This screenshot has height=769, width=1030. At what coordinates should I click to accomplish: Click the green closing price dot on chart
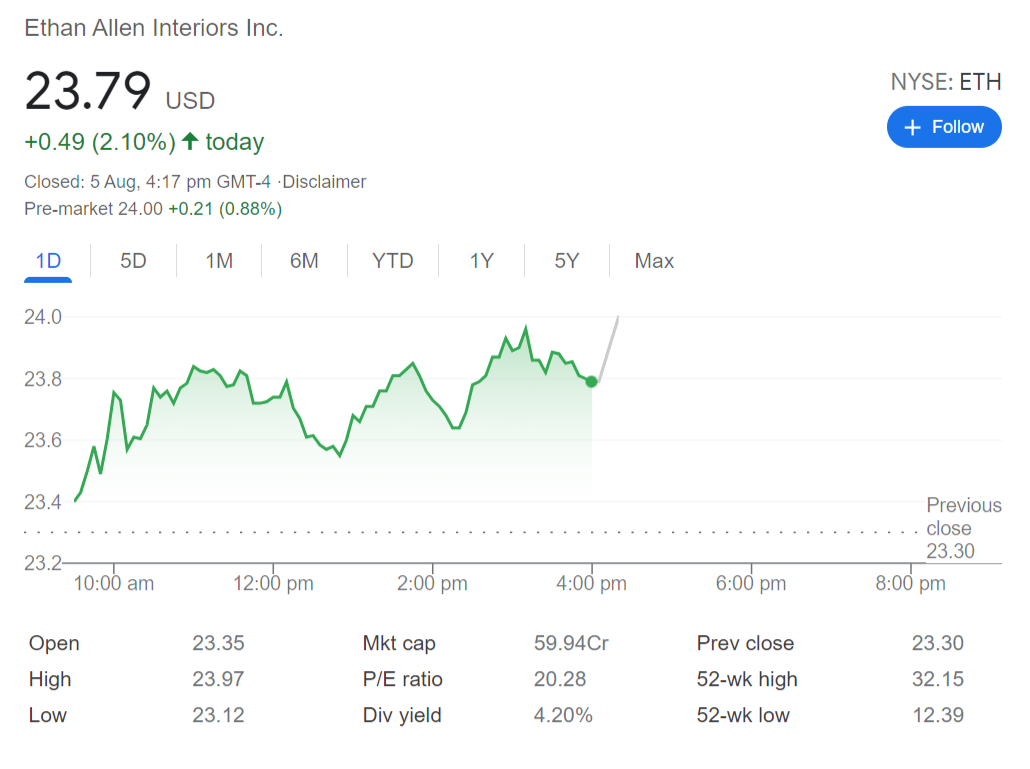pos(592,381)
